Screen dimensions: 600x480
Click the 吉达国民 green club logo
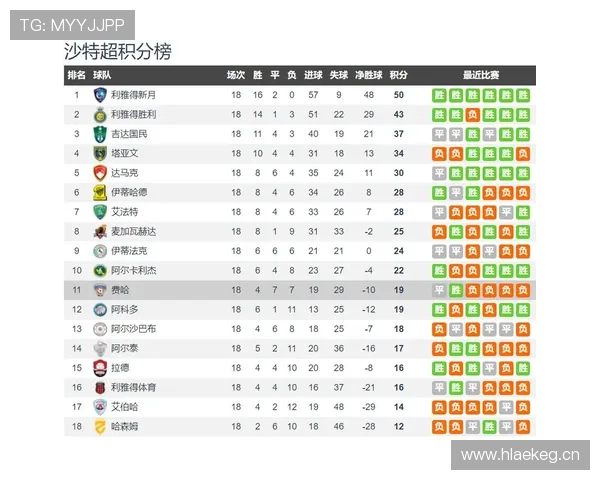[x=99, y=134]
